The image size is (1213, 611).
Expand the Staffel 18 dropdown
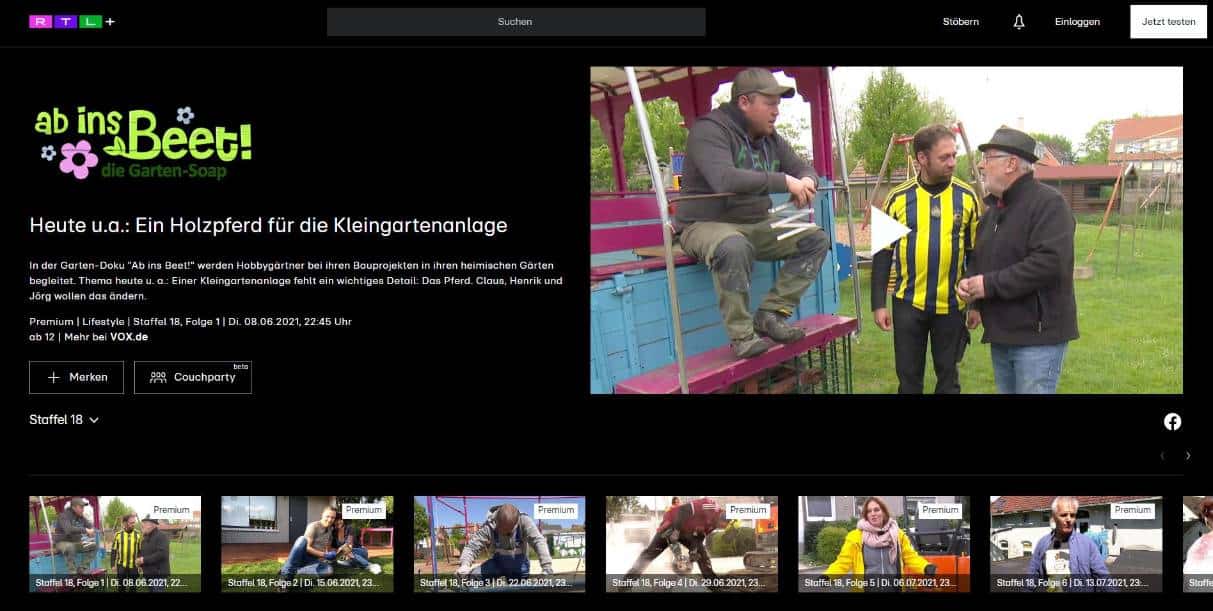64,420
